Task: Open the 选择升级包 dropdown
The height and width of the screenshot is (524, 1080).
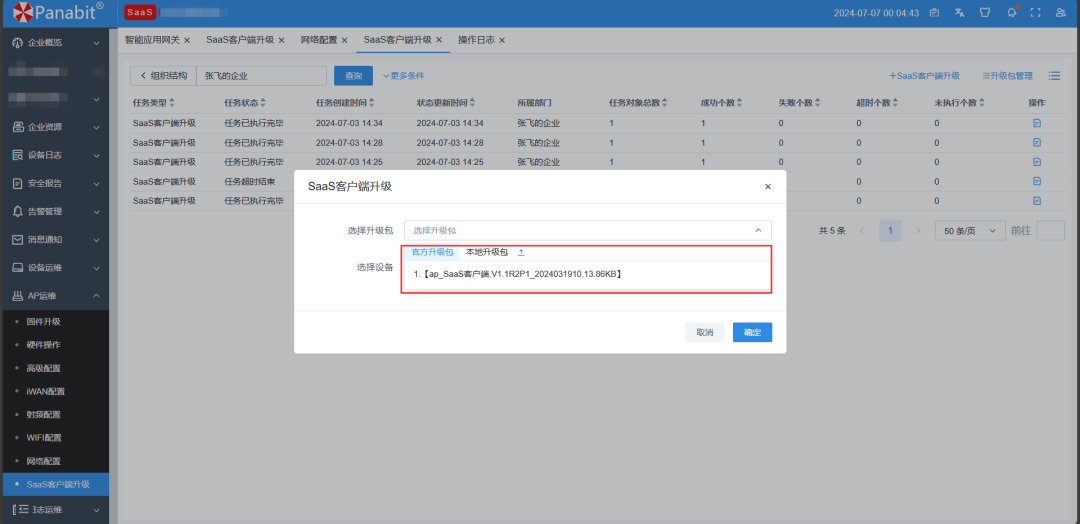Action: click(588, 230)
